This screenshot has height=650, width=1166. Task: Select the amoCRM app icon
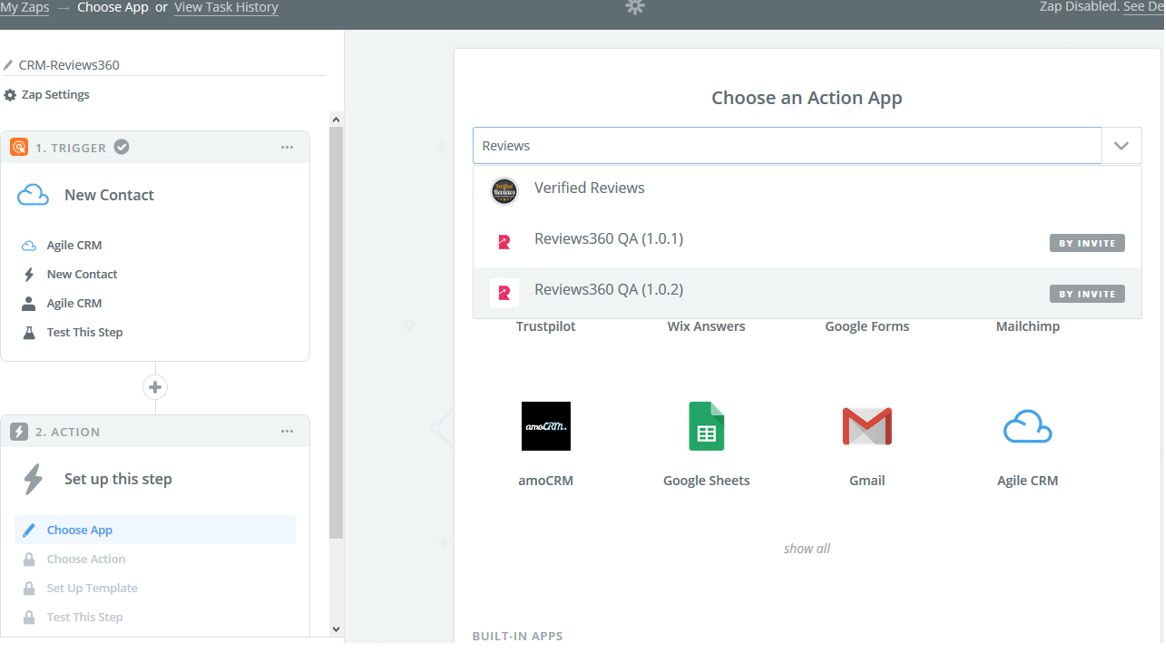pyautogui.click(x=546, y=426)
